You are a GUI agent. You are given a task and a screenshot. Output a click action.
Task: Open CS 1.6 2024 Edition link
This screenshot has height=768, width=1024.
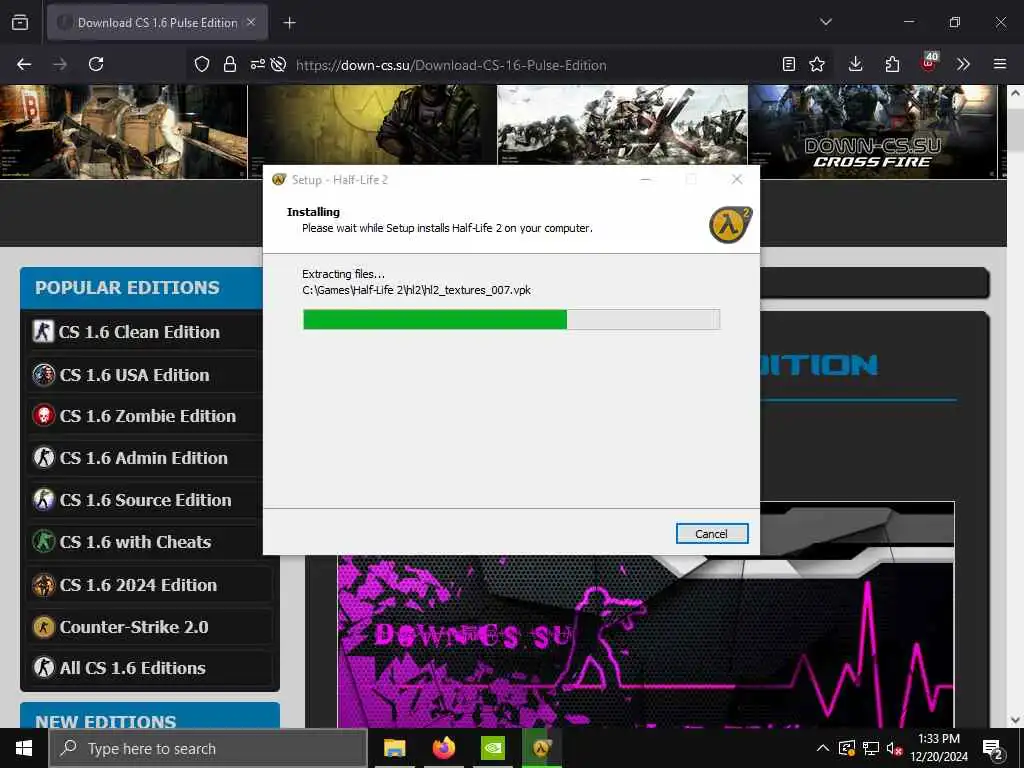pyautogui.click(x=138, y=585)
